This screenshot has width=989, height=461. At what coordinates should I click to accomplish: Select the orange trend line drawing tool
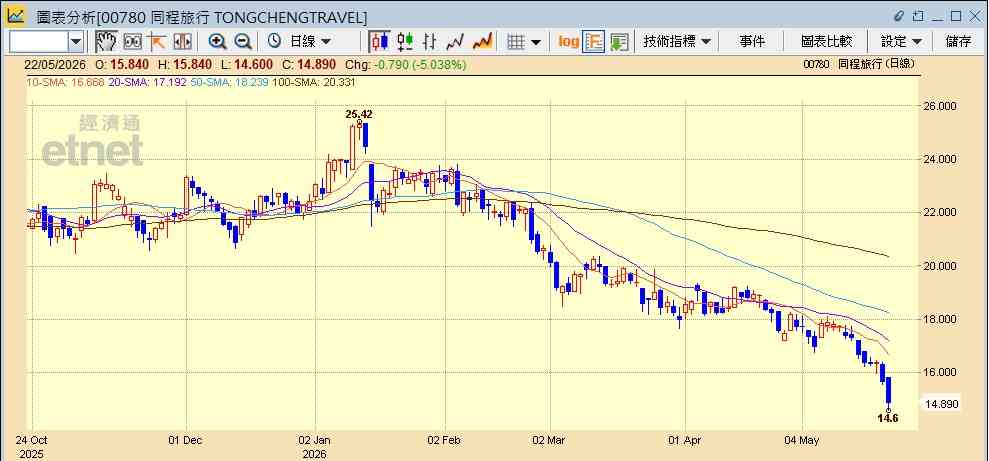tap(157, 42)
